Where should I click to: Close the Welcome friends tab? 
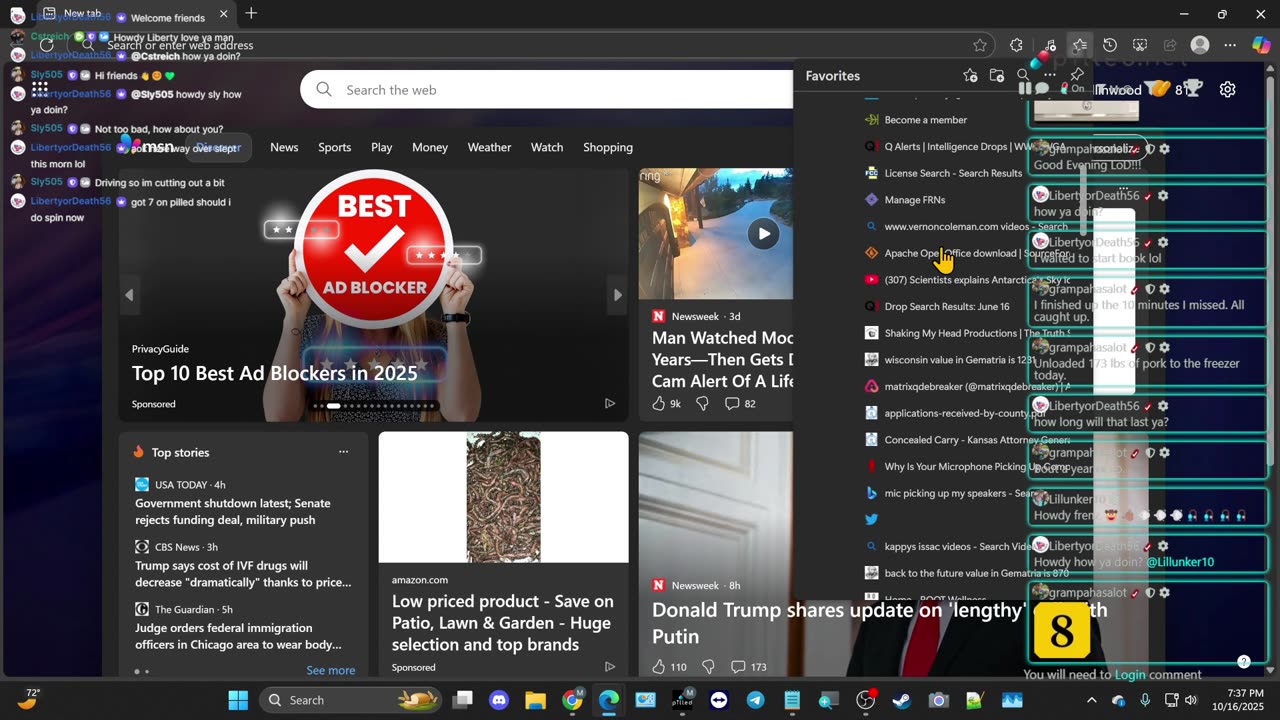(x=223, y=15)
